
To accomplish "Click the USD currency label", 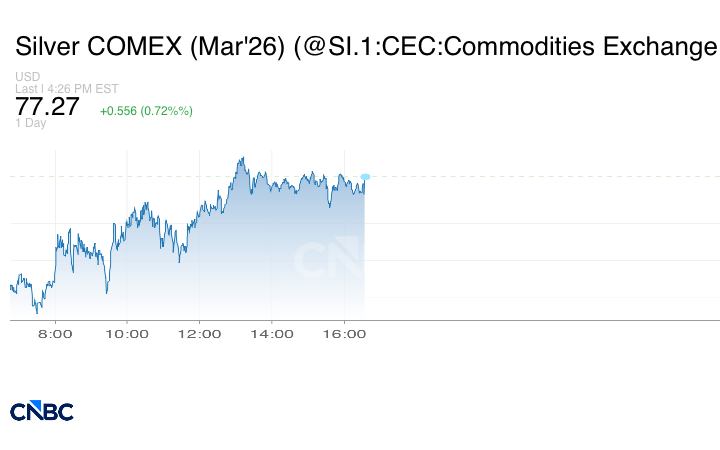I will tap(27, 77).
